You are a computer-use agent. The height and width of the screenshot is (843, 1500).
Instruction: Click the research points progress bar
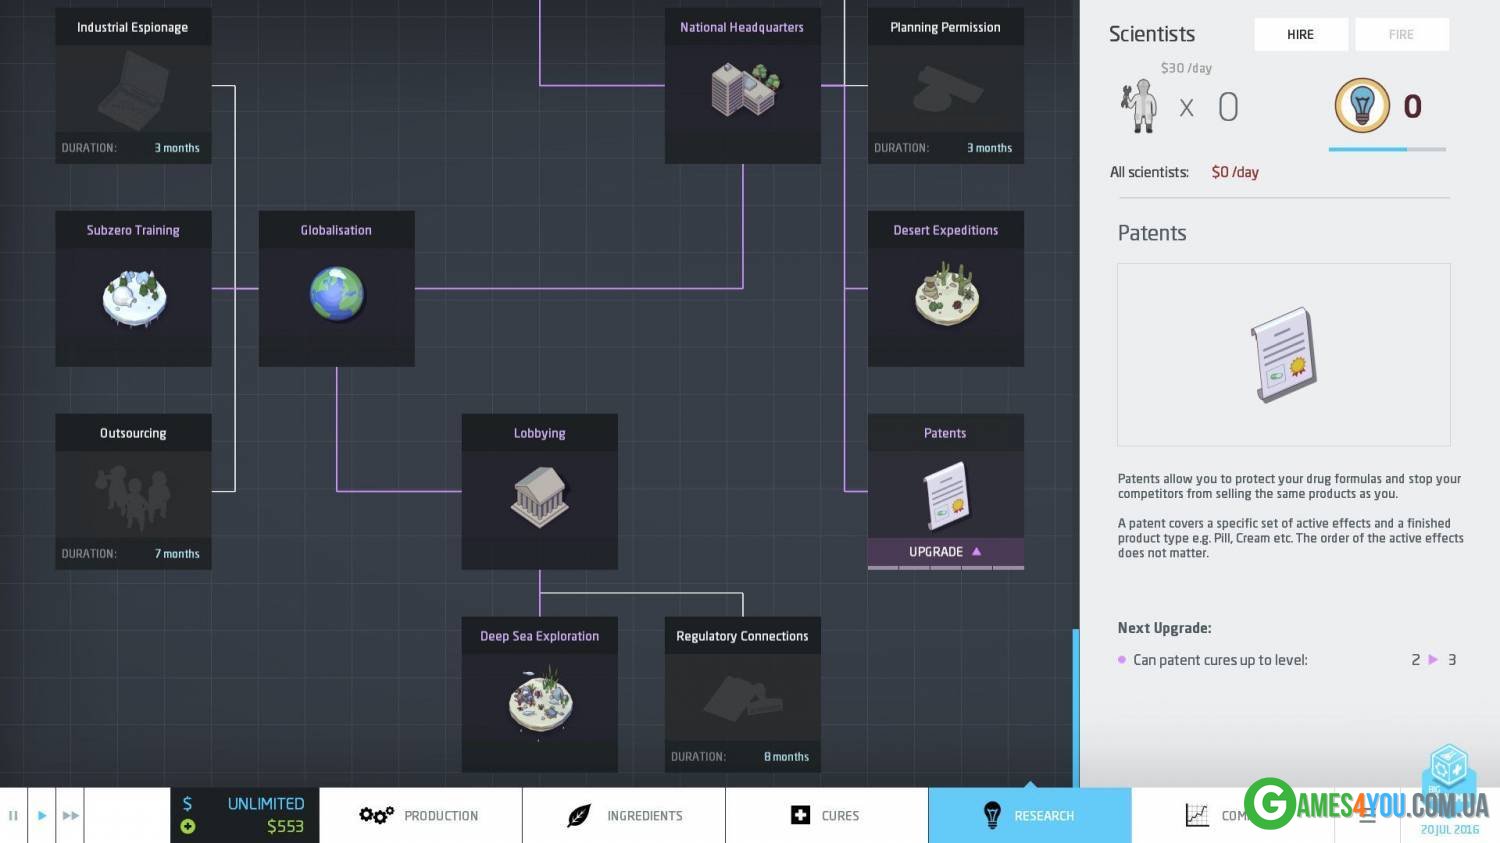tap(1386, 149)
